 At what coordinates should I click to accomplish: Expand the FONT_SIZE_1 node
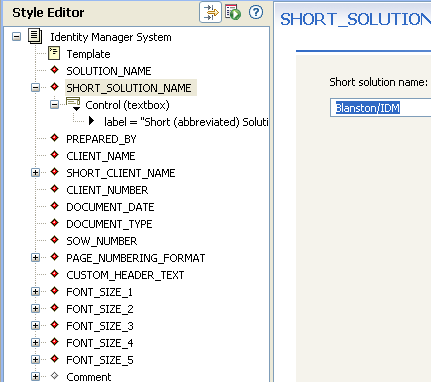tap(35, 291)
